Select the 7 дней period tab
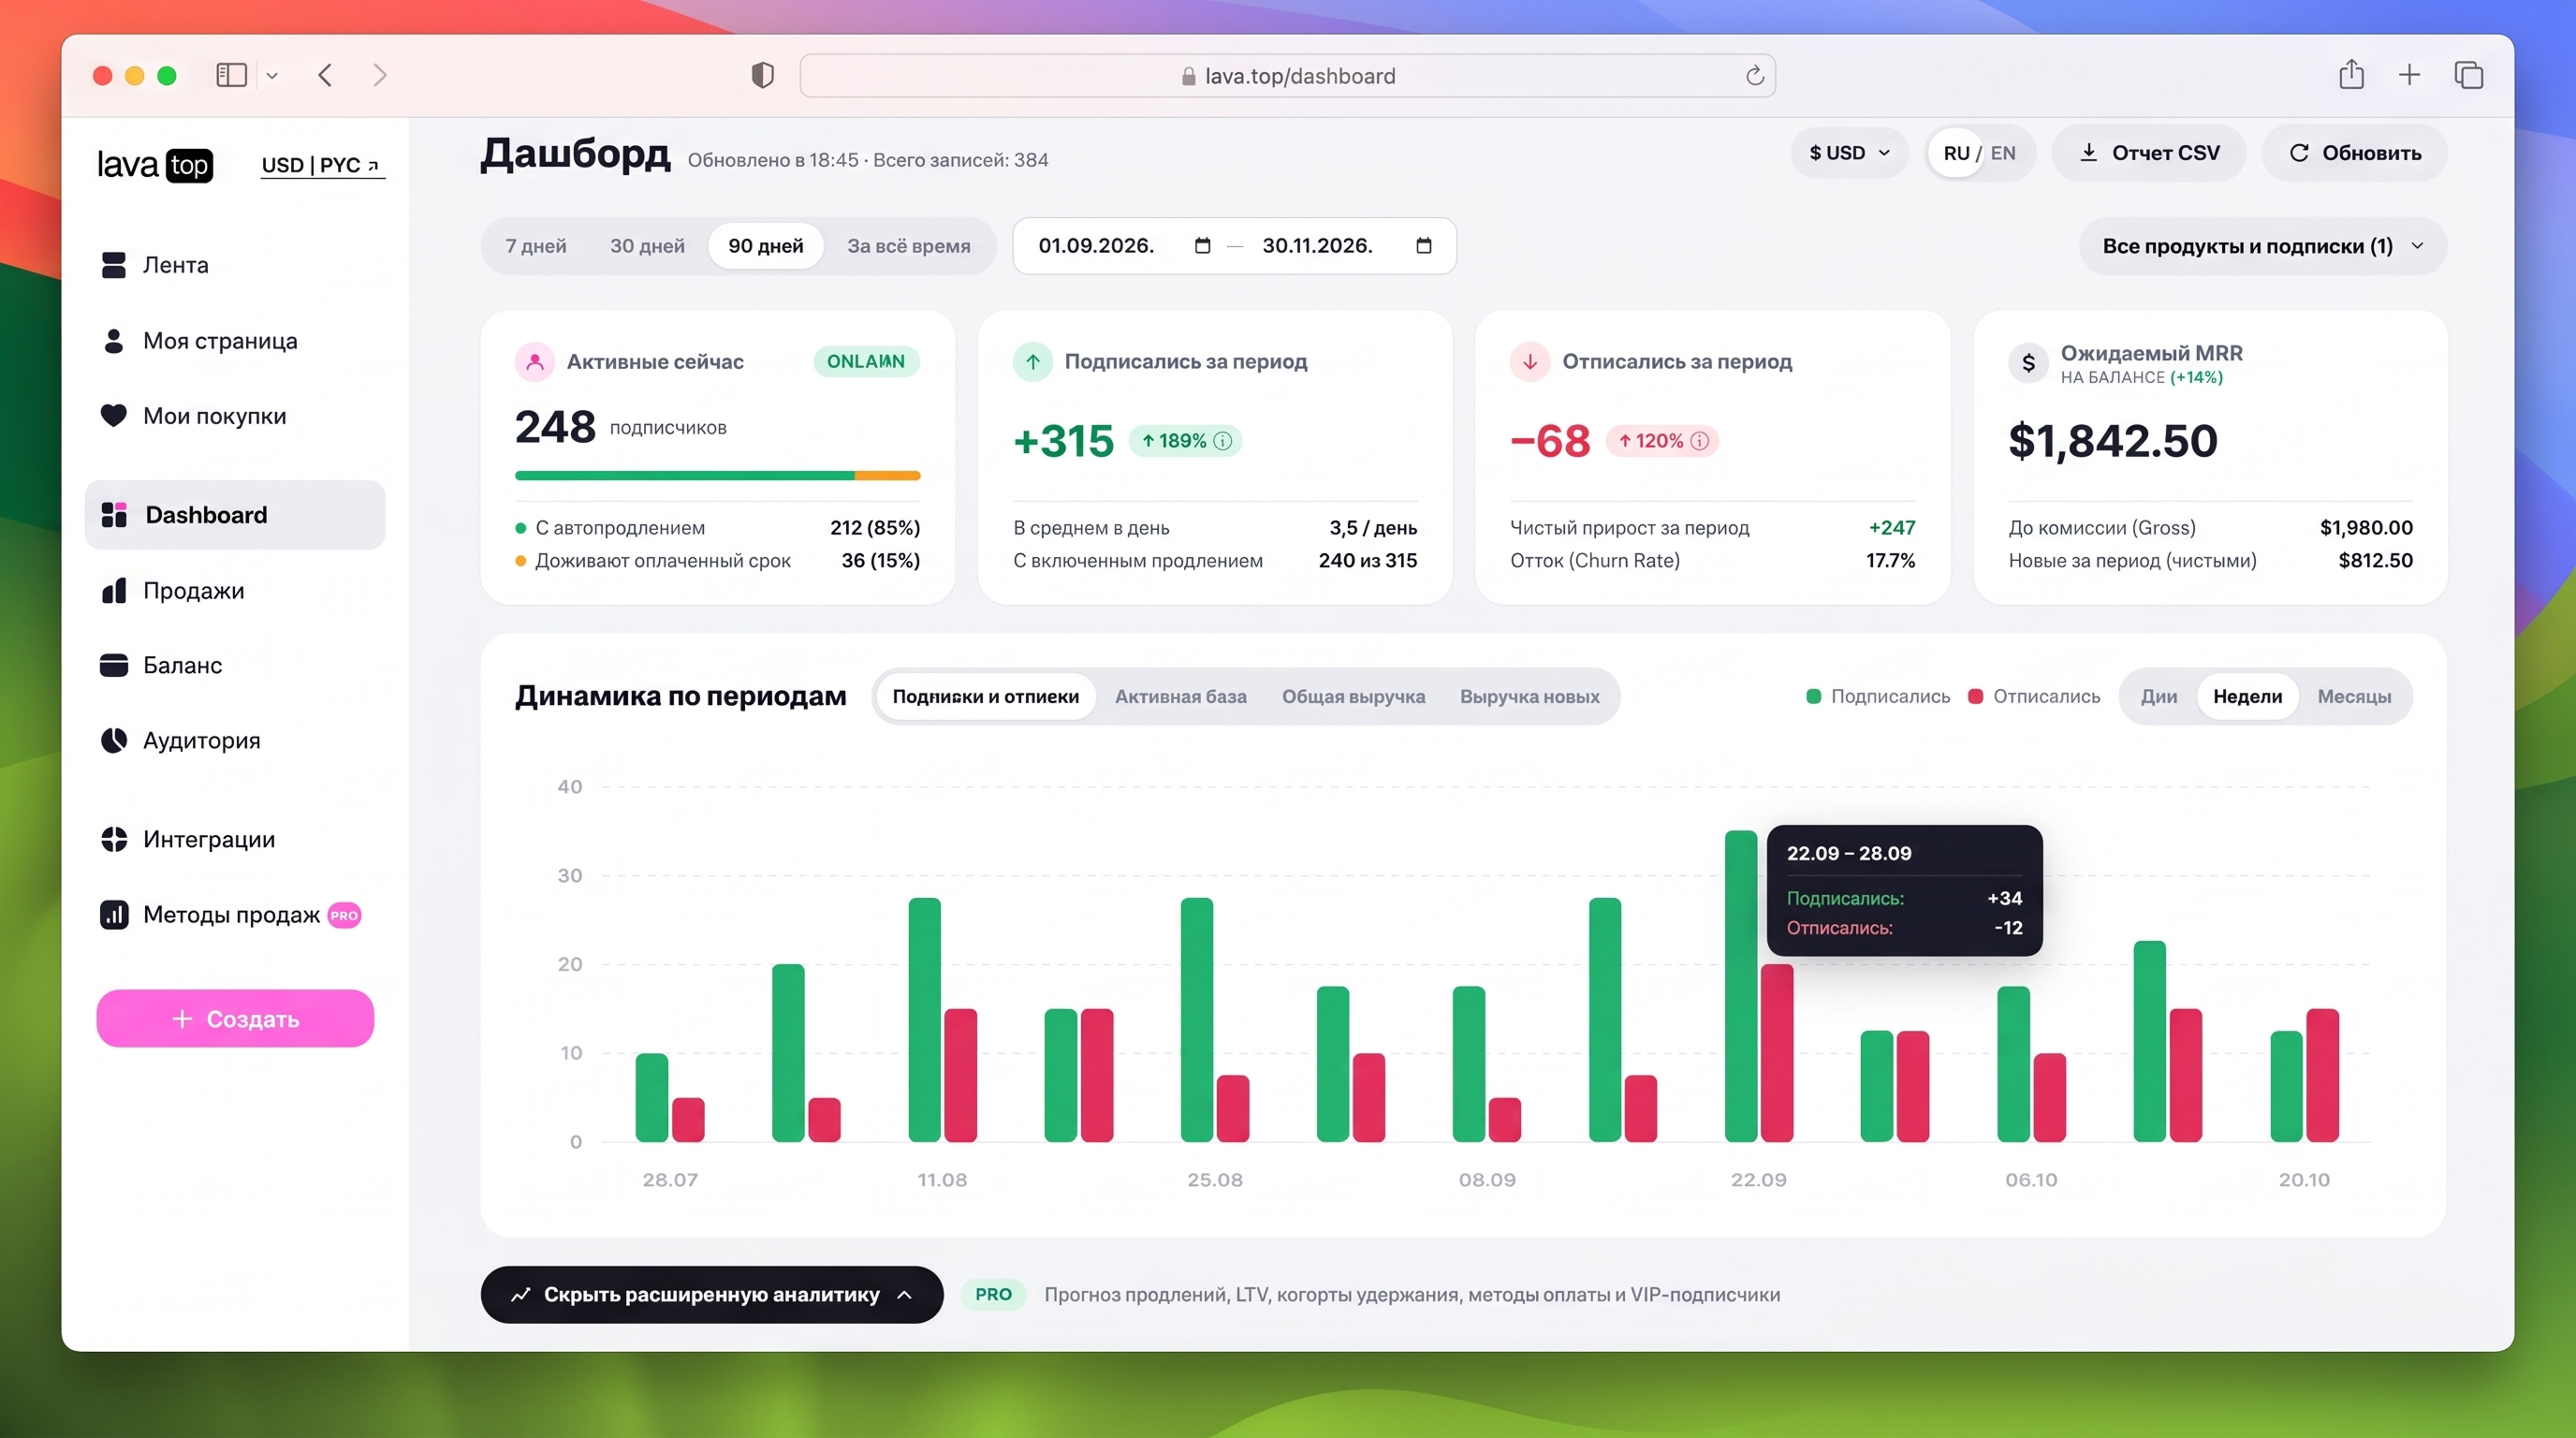 point(536,246)
